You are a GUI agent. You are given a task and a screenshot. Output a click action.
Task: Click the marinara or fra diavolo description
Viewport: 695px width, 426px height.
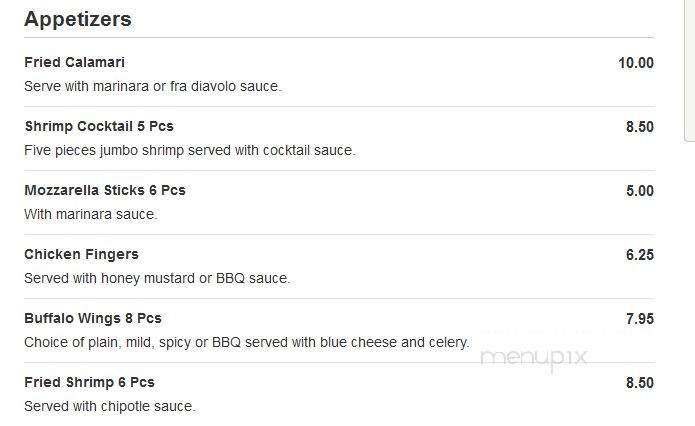tap(153, 86)
